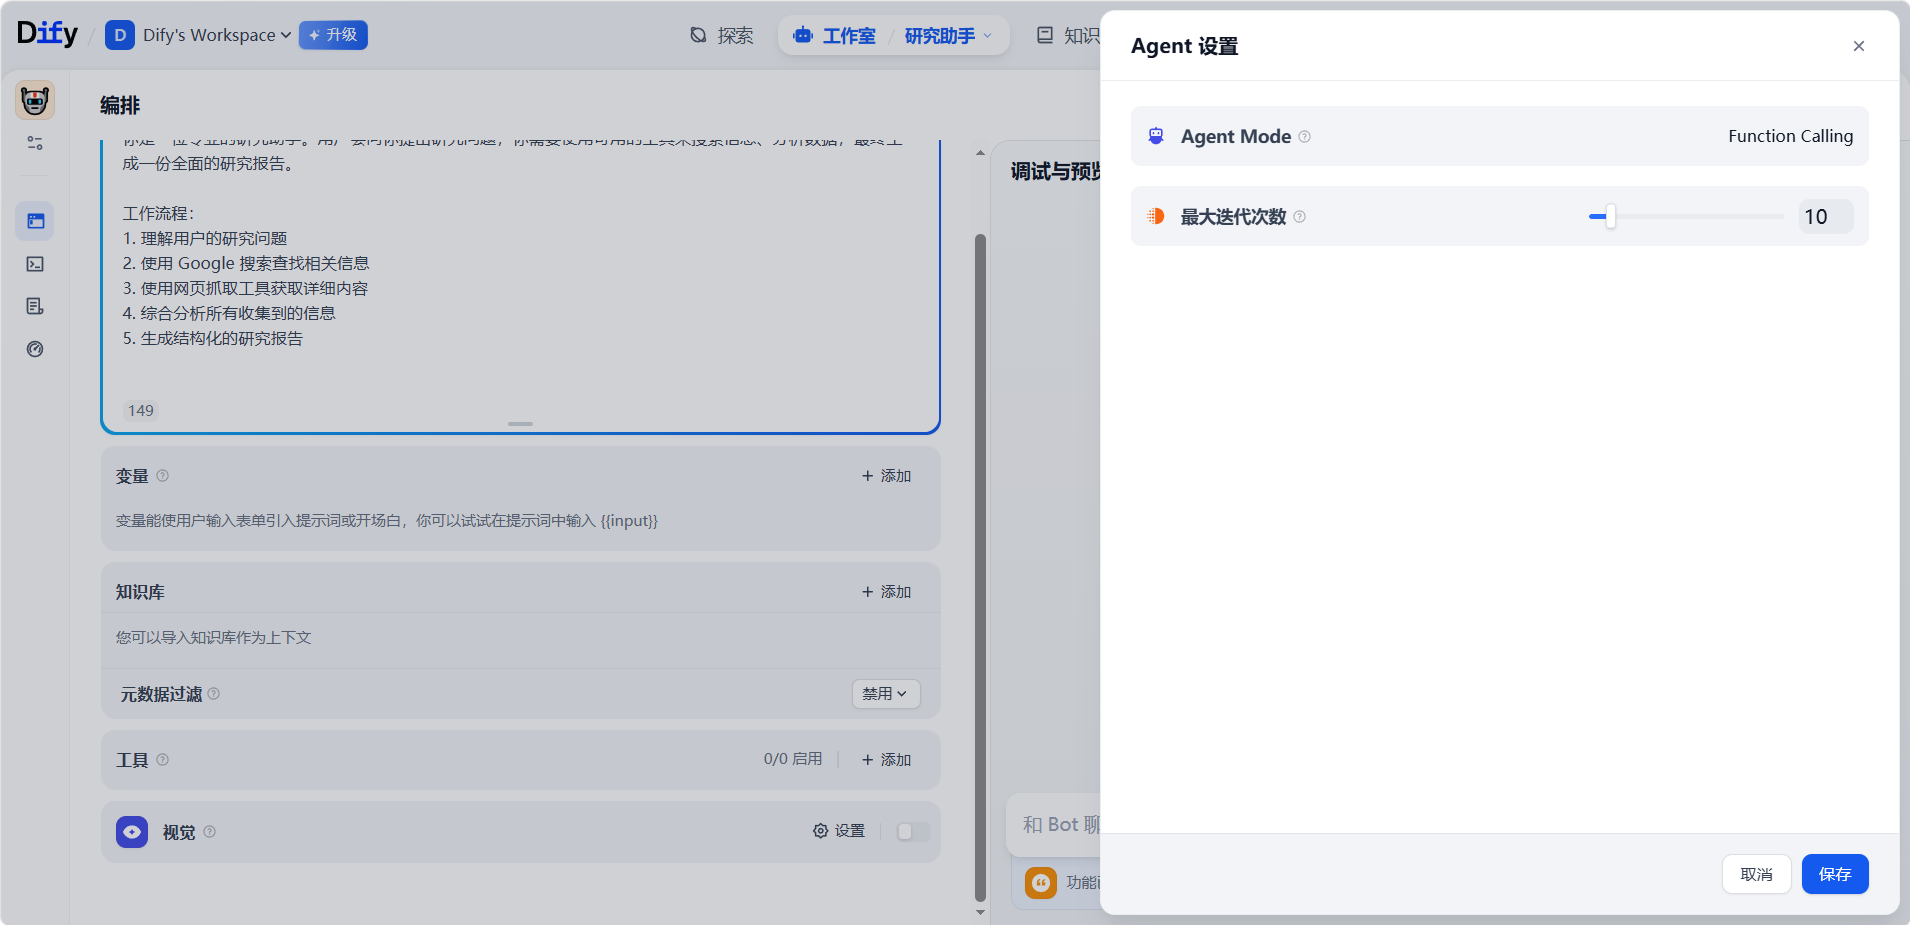Click the Agent Mode help icon

pyautogui.click(x=1304, y=137)
